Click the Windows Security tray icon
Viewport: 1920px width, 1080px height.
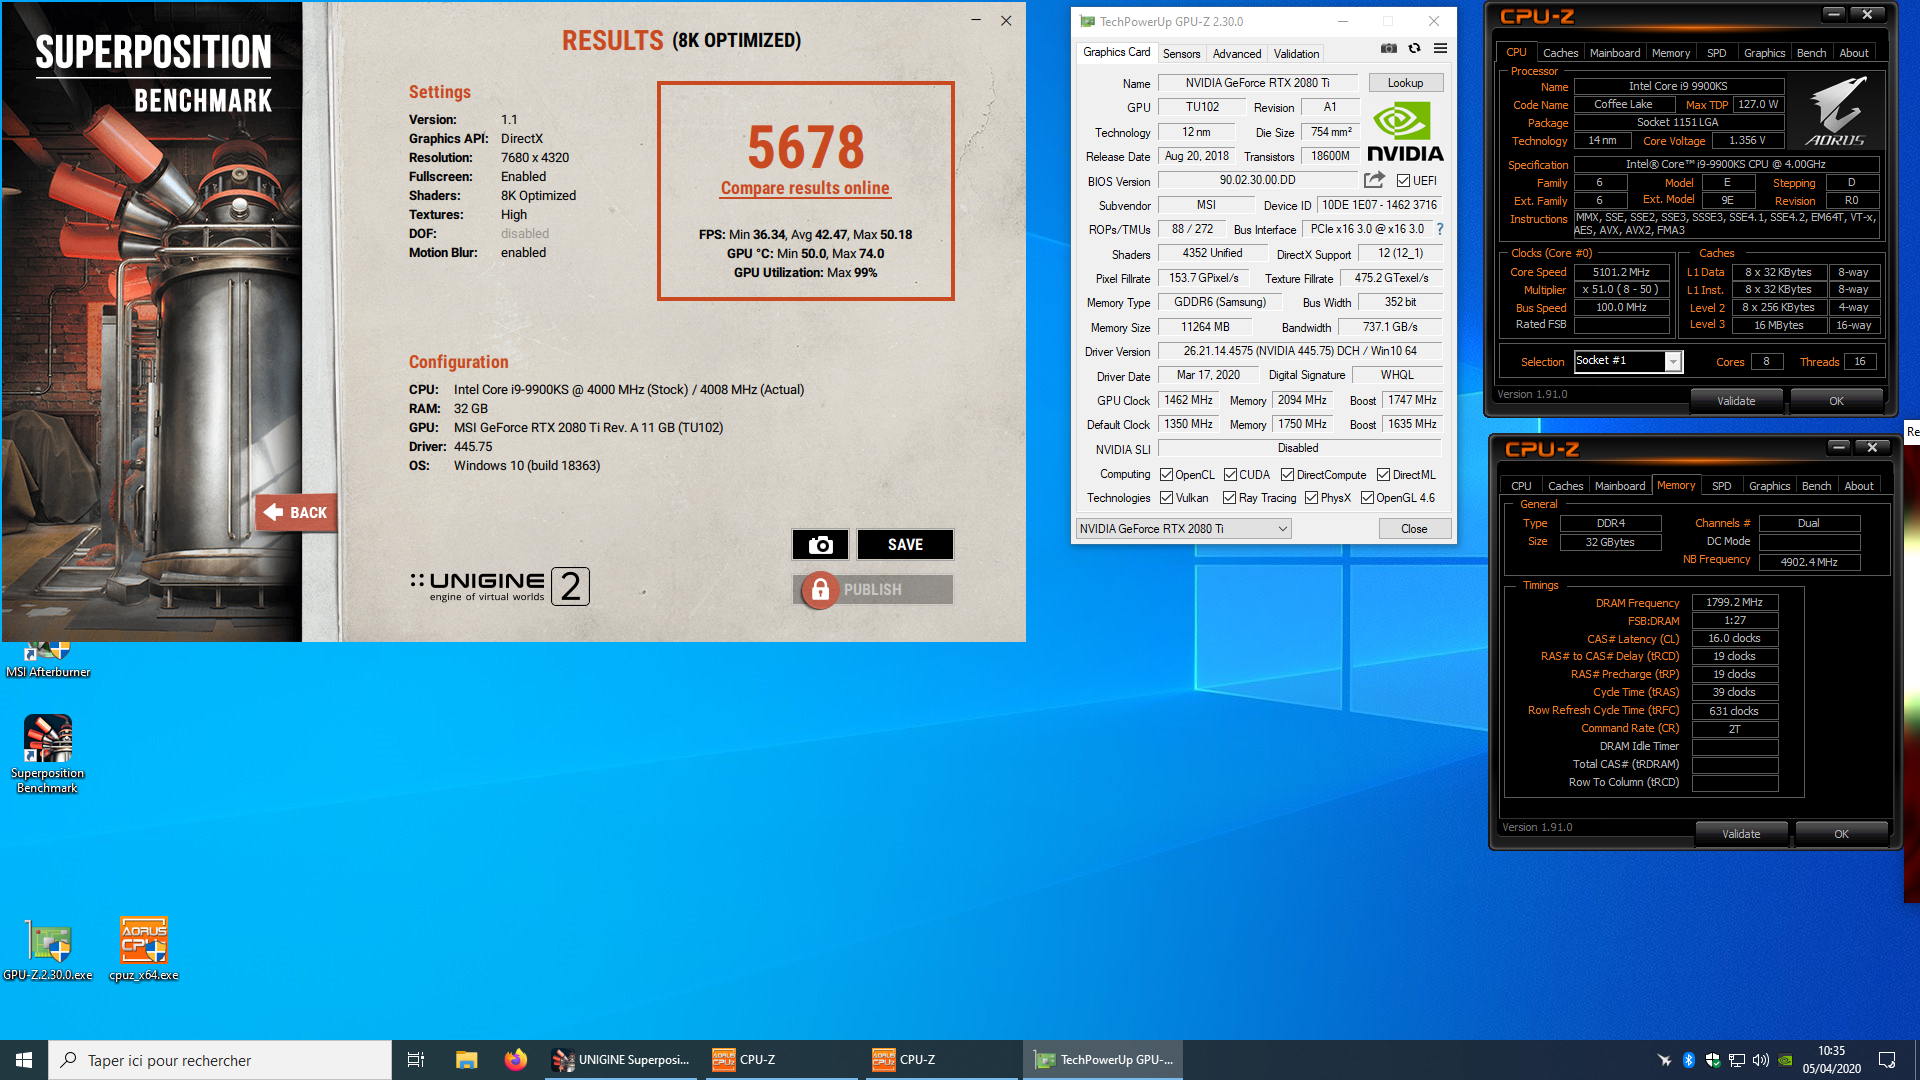click(1712, 1060)
